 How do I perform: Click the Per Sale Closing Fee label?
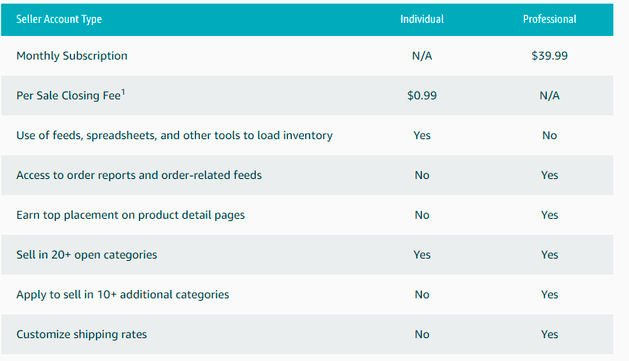68,95
